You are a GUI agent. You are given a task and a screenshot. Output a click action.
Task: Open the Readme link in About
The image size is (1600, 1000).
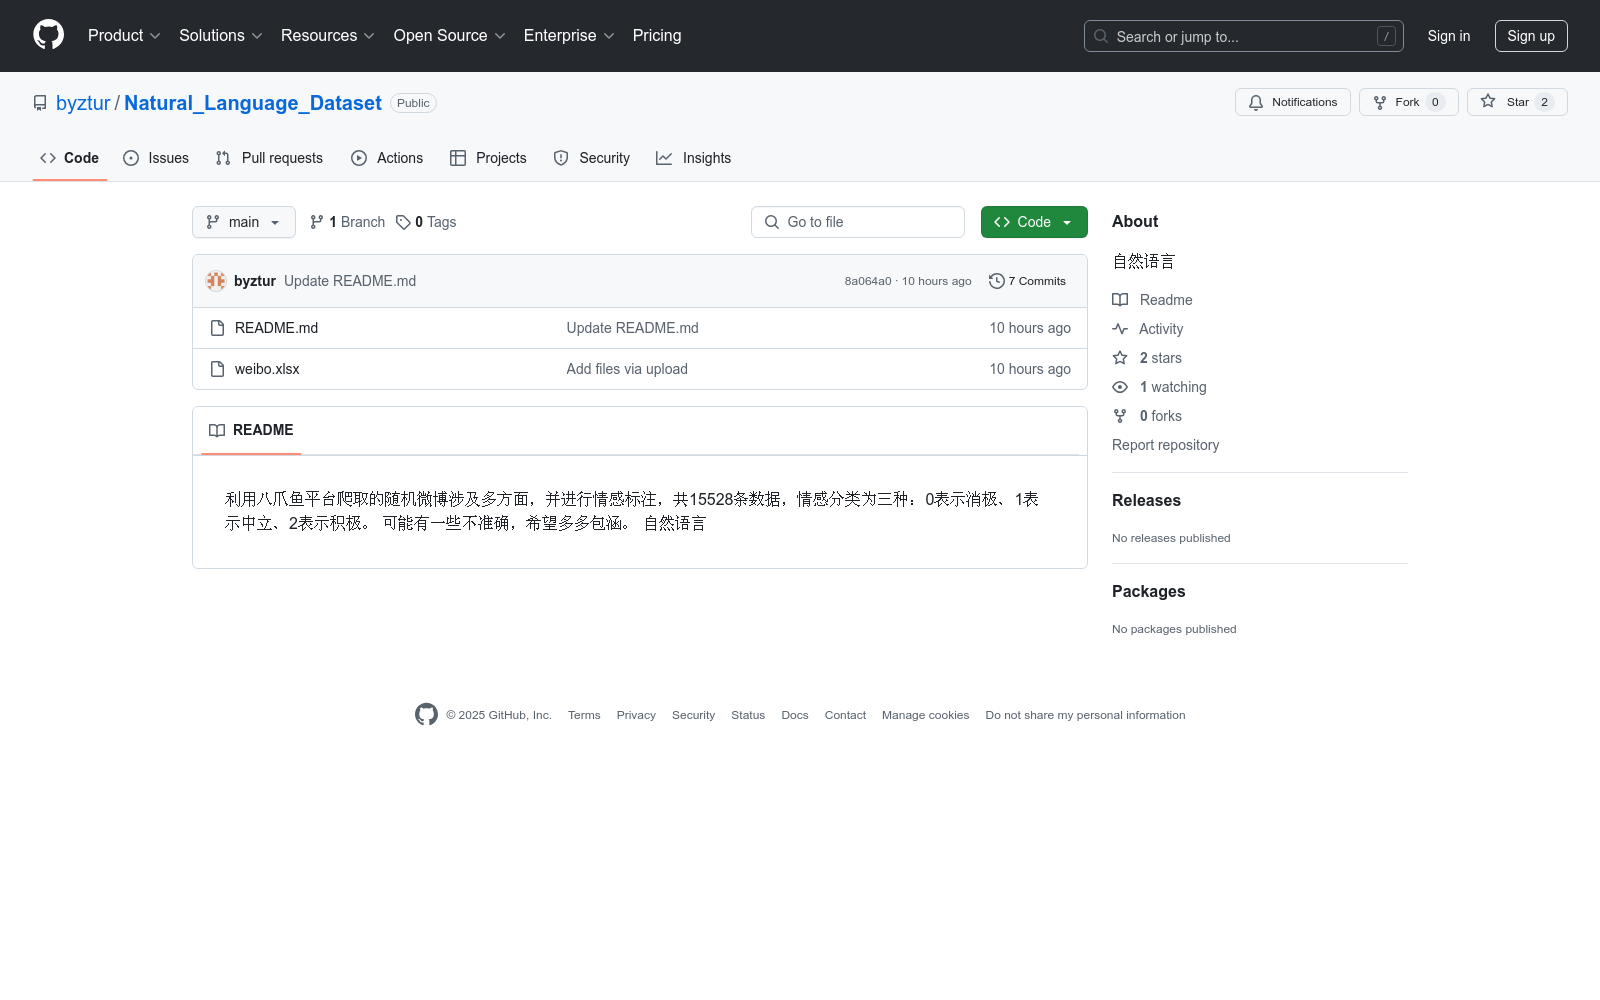pyautogui.click(x=1152, y=300)
